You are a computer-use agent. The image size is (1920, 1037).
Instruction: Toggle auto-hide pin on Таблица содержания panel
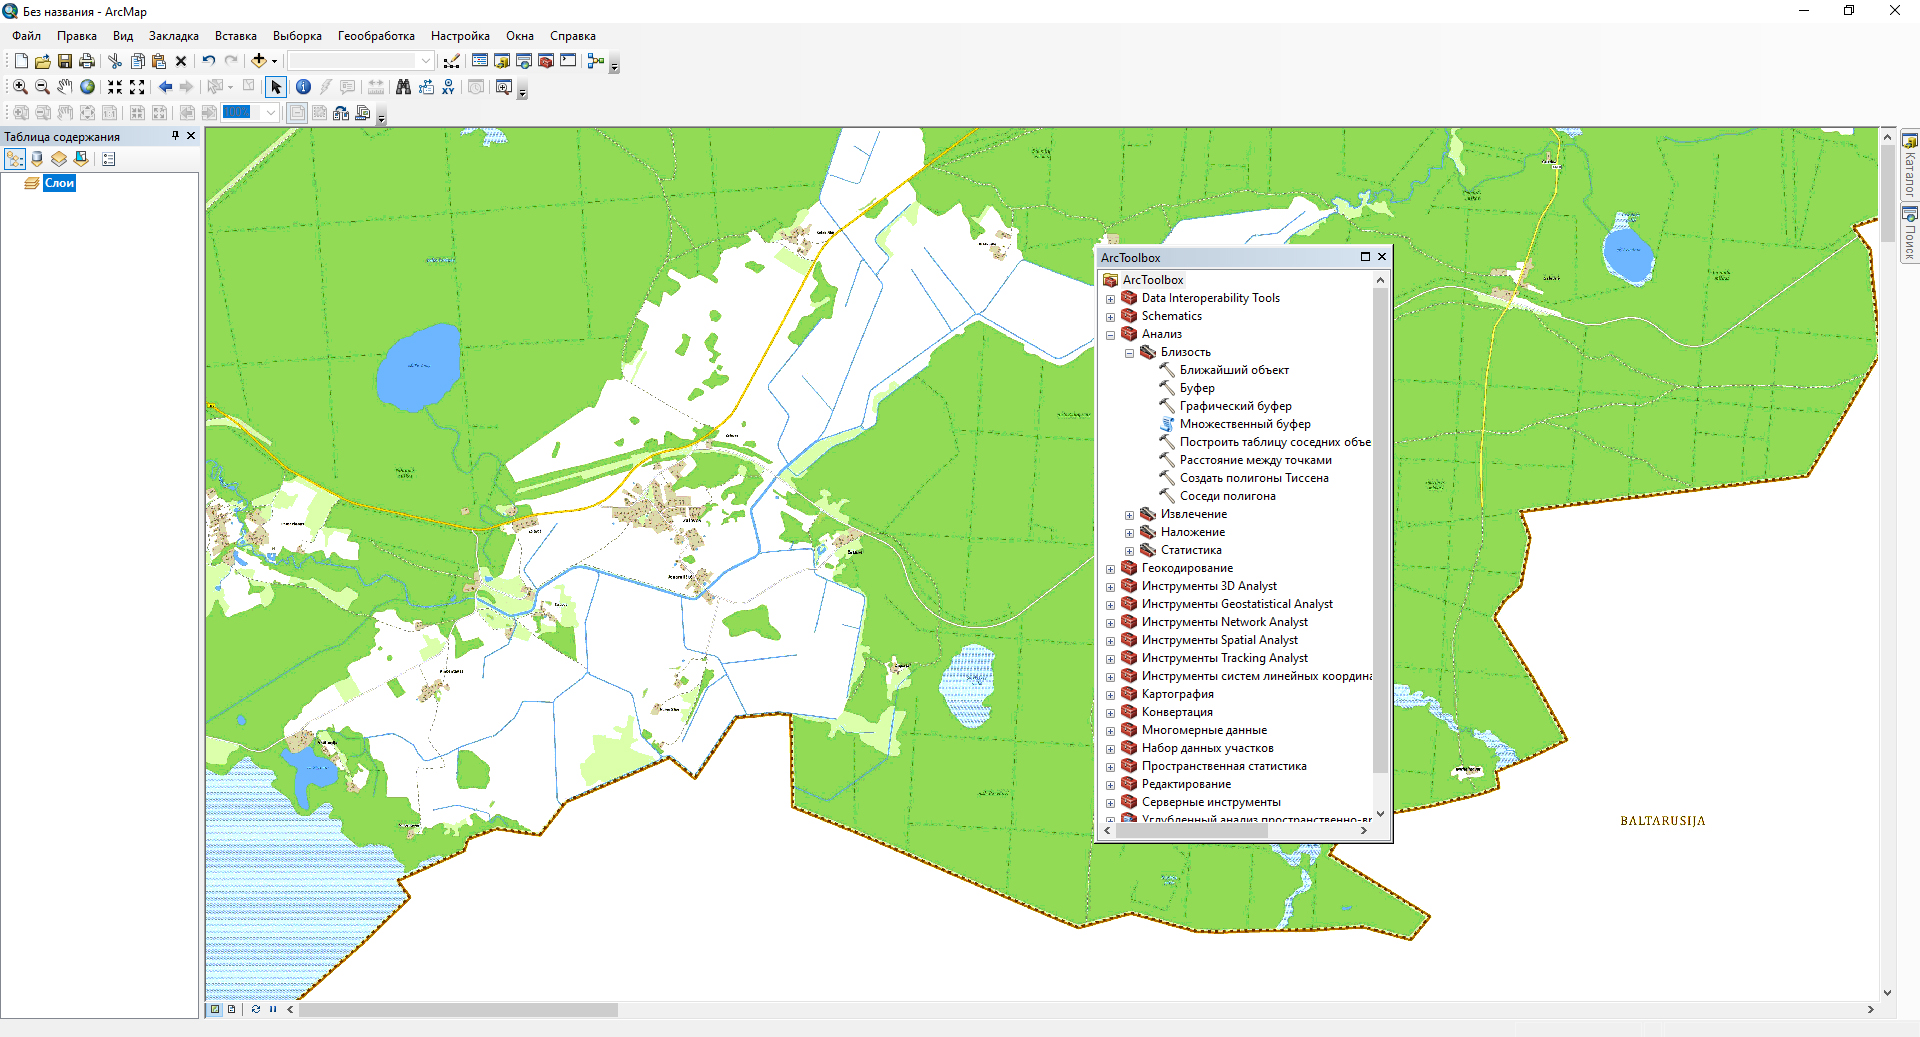pyautogui.click(x=175, y=136)
